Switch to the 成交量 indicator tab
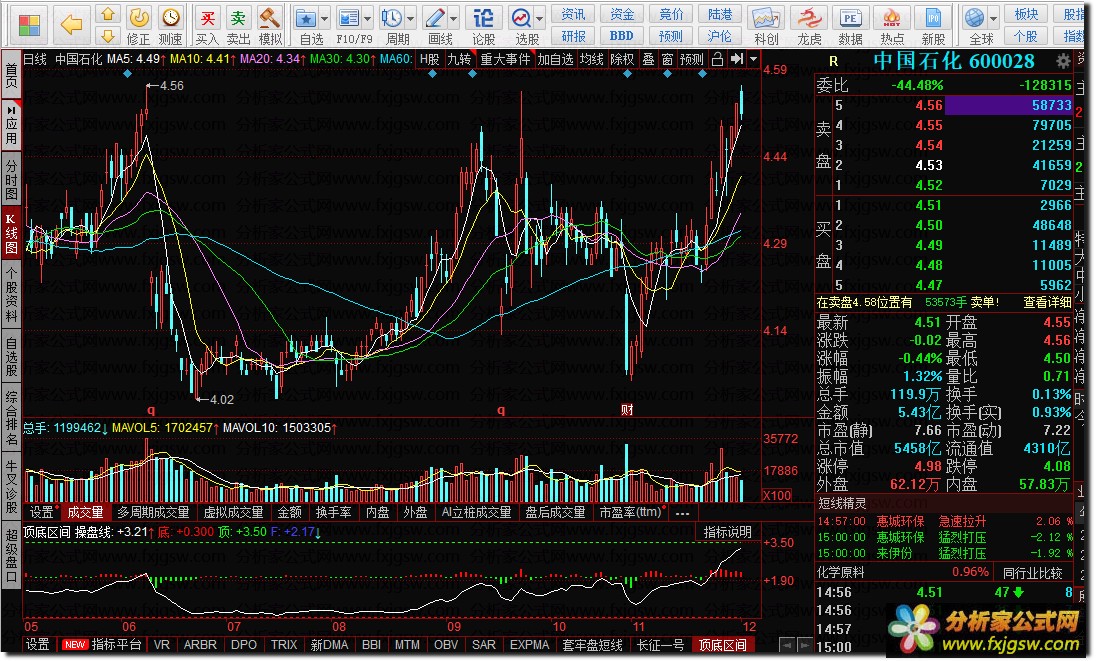The width and height of the screenshot is (1096, 661). point(85,513)
